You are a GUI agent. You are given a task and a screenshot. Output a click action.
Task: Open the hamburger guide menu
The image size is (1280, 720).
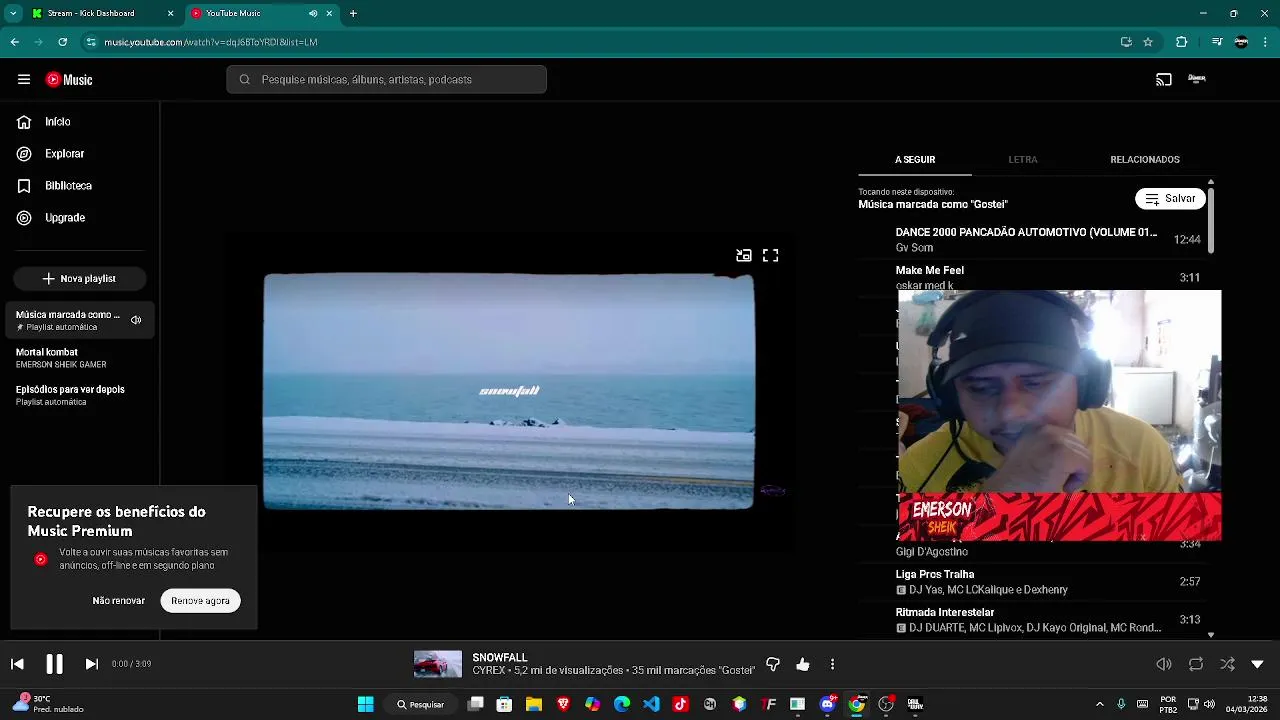[24, 80]
